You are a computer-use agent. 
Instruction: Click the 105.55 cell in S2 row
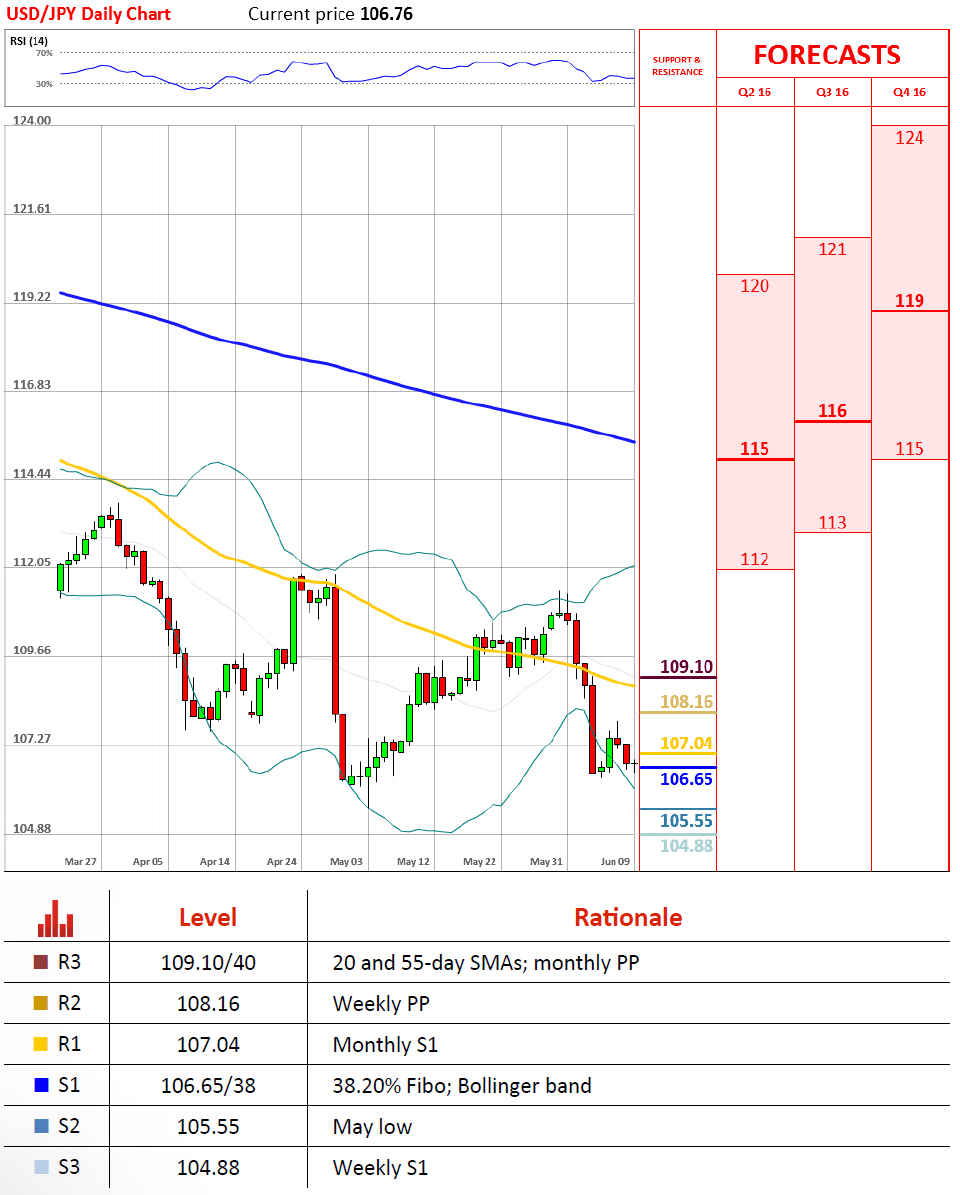(x=208, y=1126)
